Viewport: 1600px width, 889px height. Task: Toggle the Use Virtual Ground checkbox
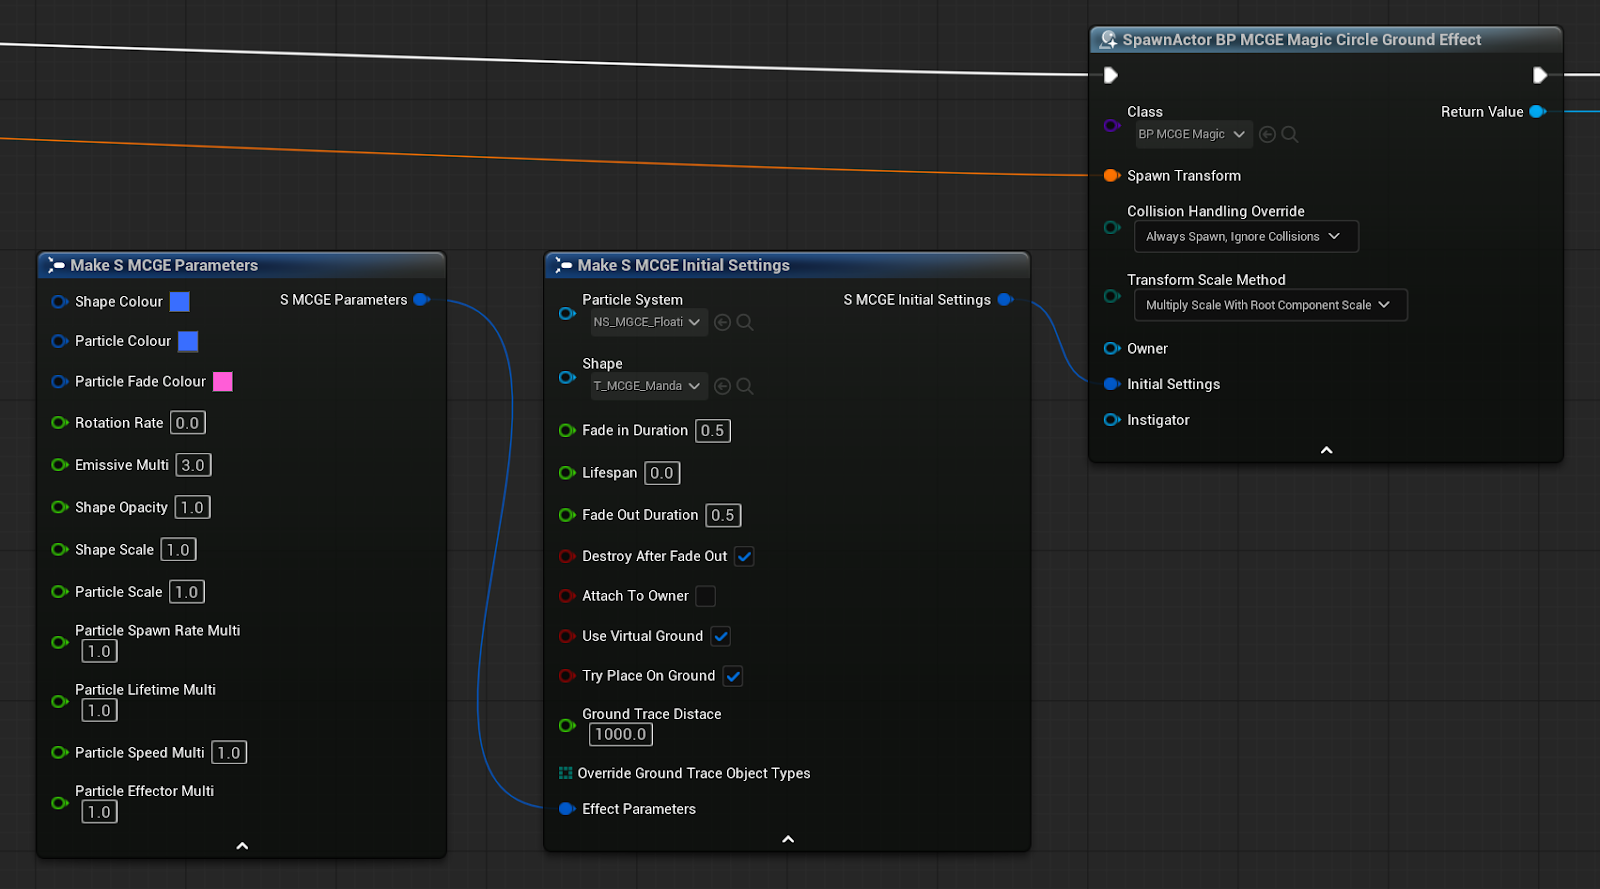click(720, 636)
